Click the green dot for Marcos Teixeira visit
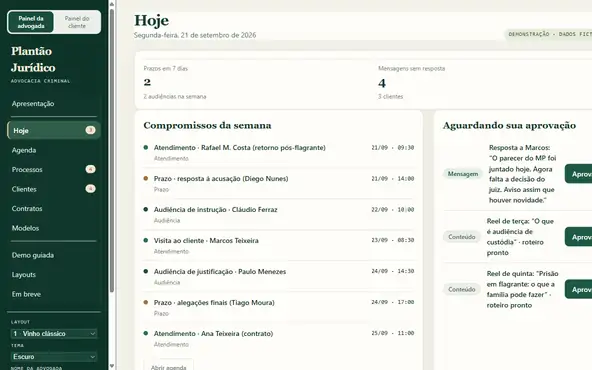 point(146,240)
